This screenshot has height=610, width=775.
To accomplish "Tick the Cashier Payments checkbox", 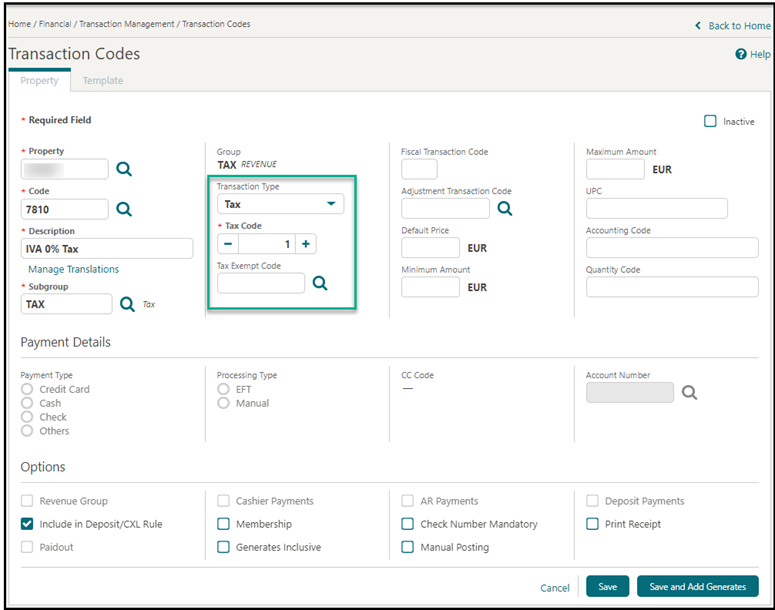I will pyautogui.click(x=223, y=501).
